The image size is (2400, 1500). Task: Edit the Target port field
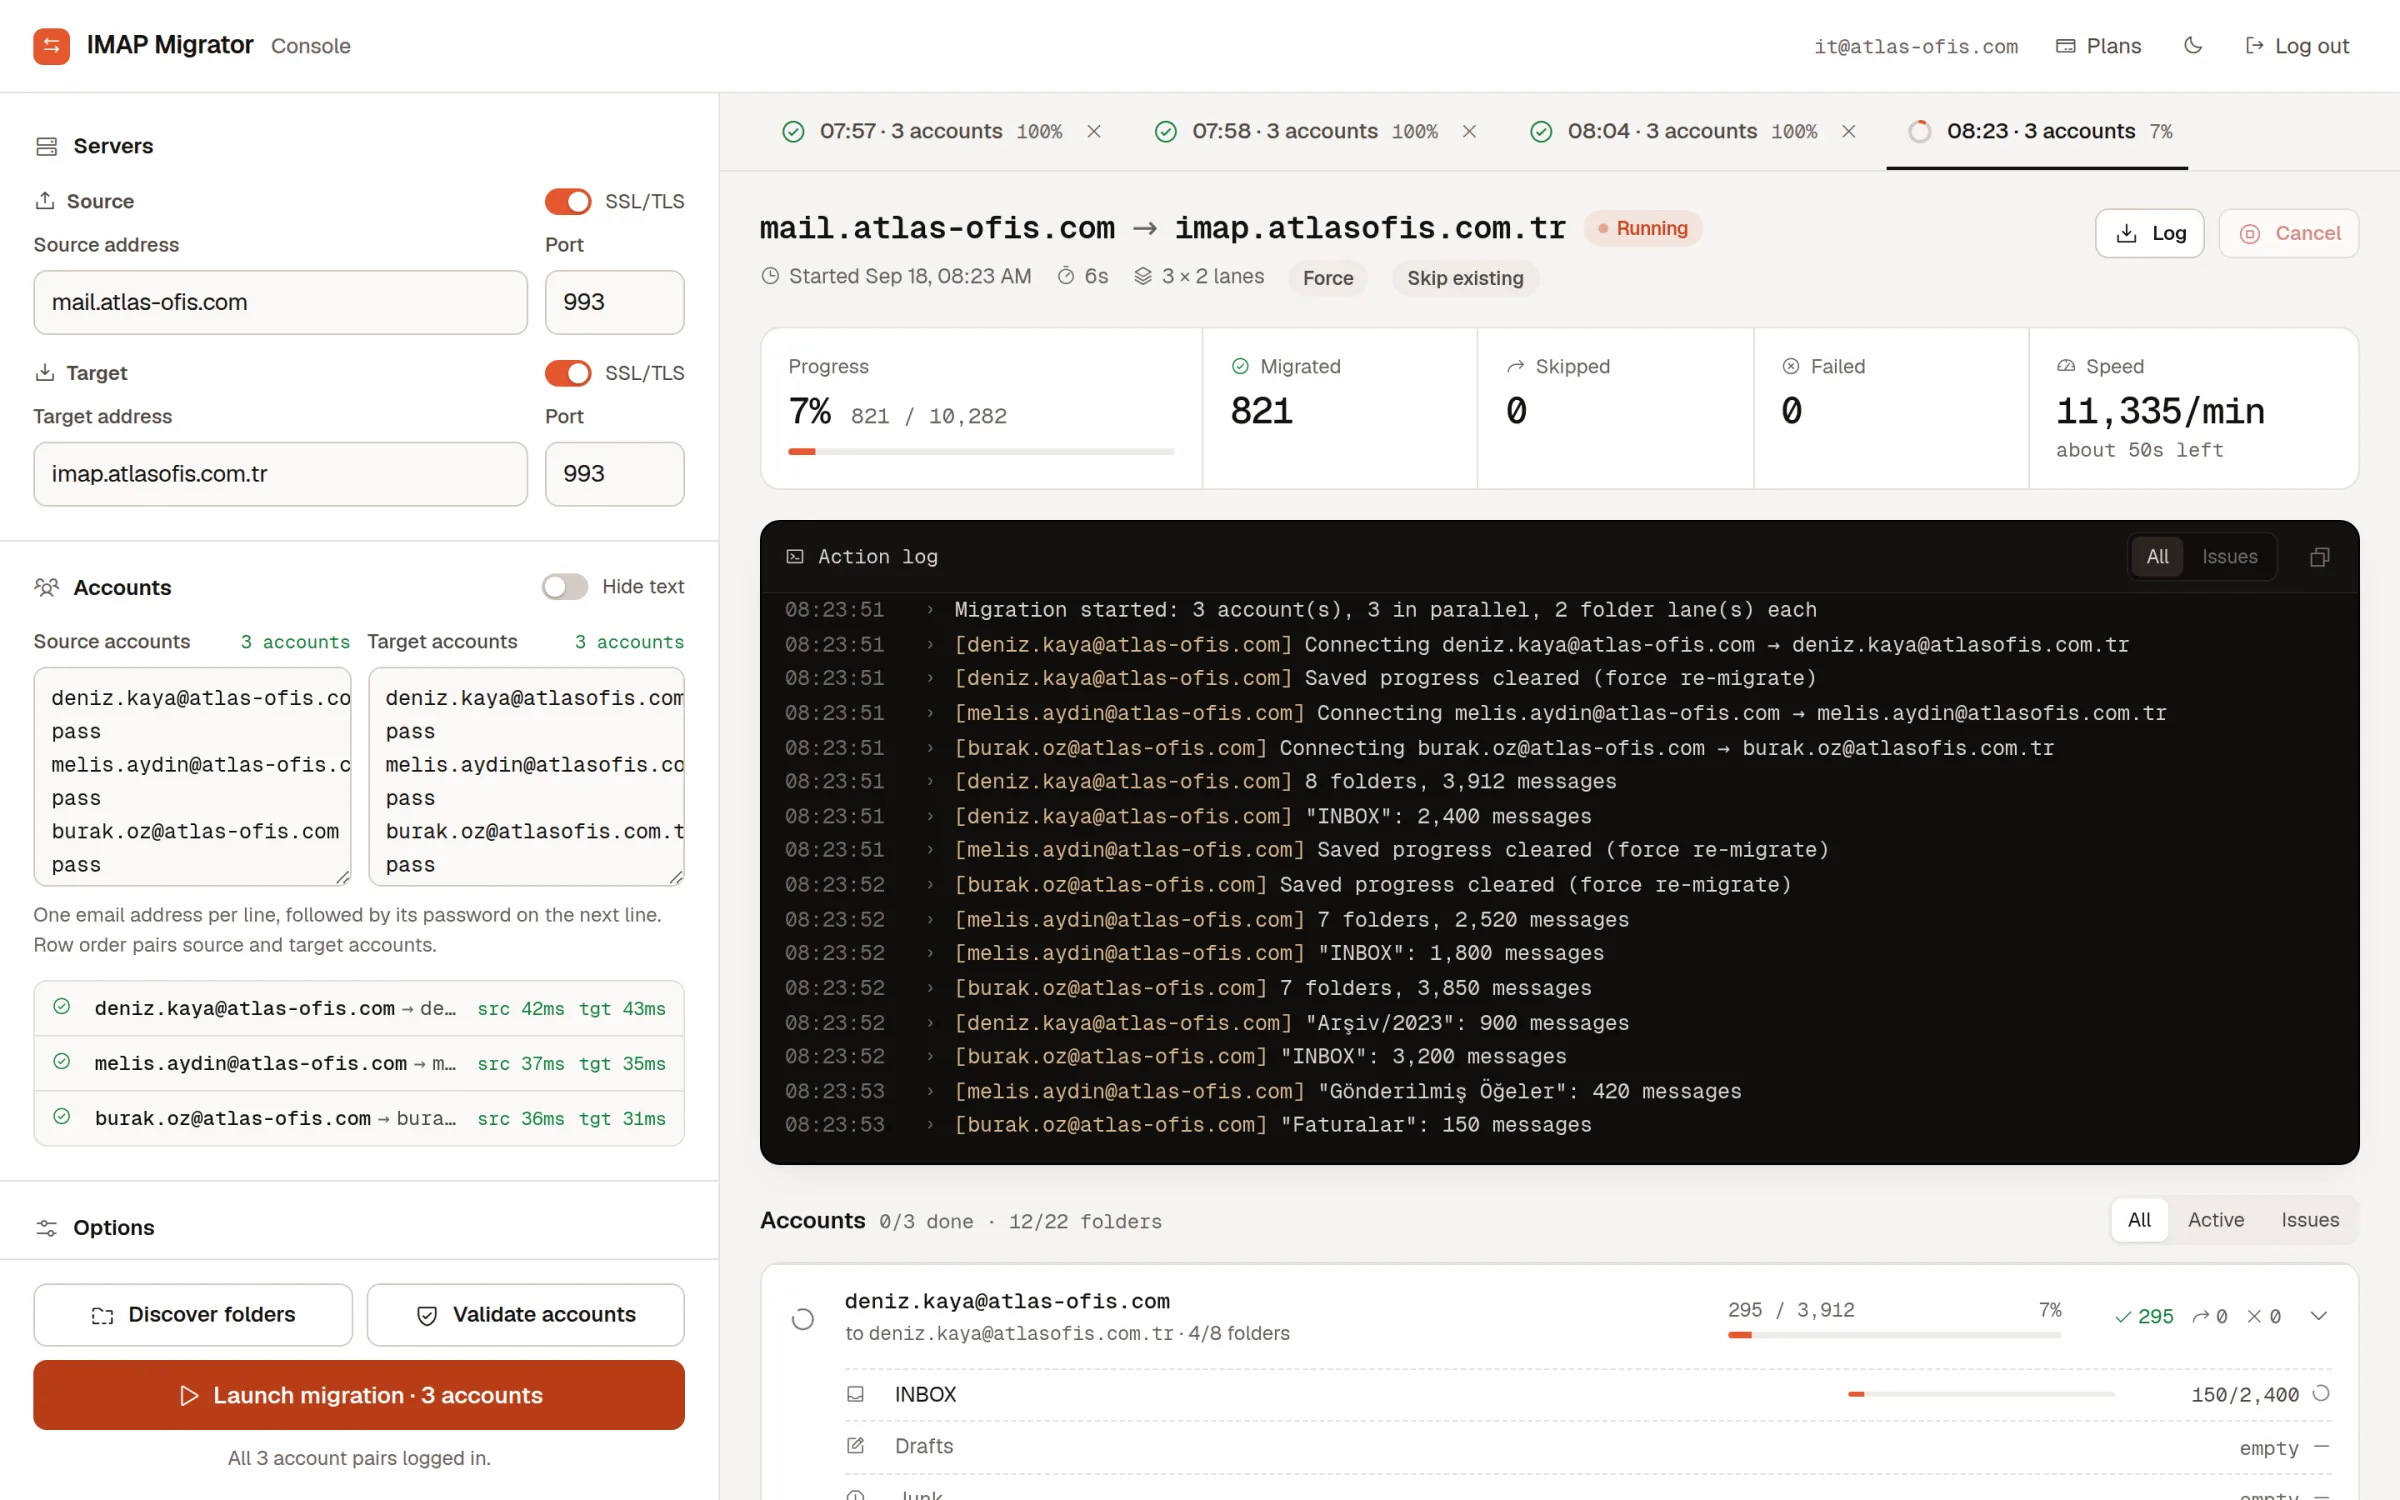coord(614,474)
